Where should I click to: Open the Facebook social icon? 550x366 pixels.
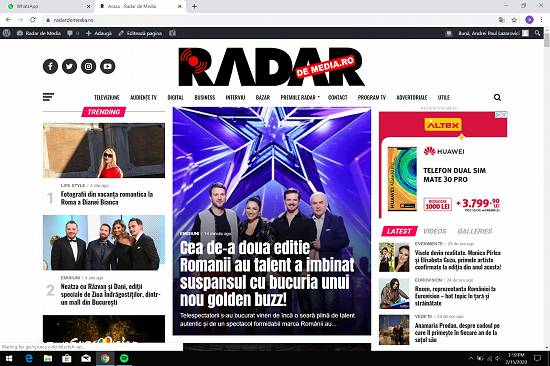[50, 66]
